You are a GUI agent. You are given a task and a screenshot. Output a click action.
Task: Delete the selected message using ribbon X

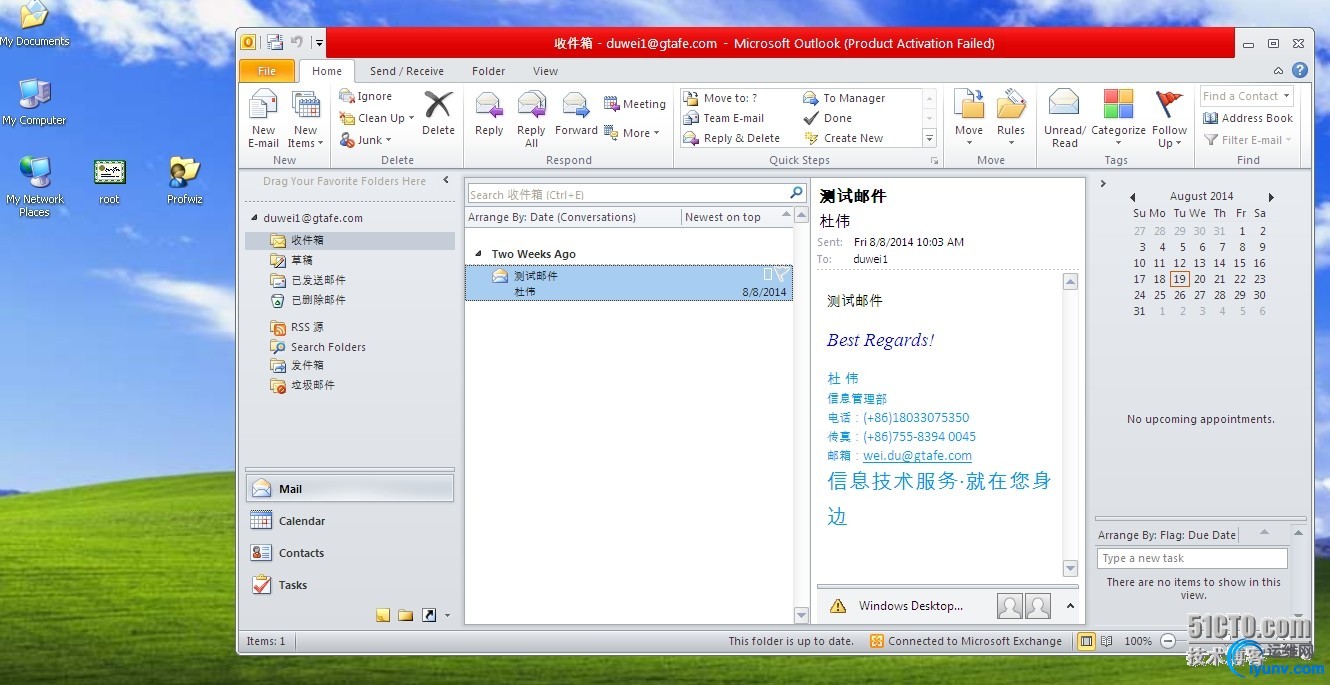[438, 112]
